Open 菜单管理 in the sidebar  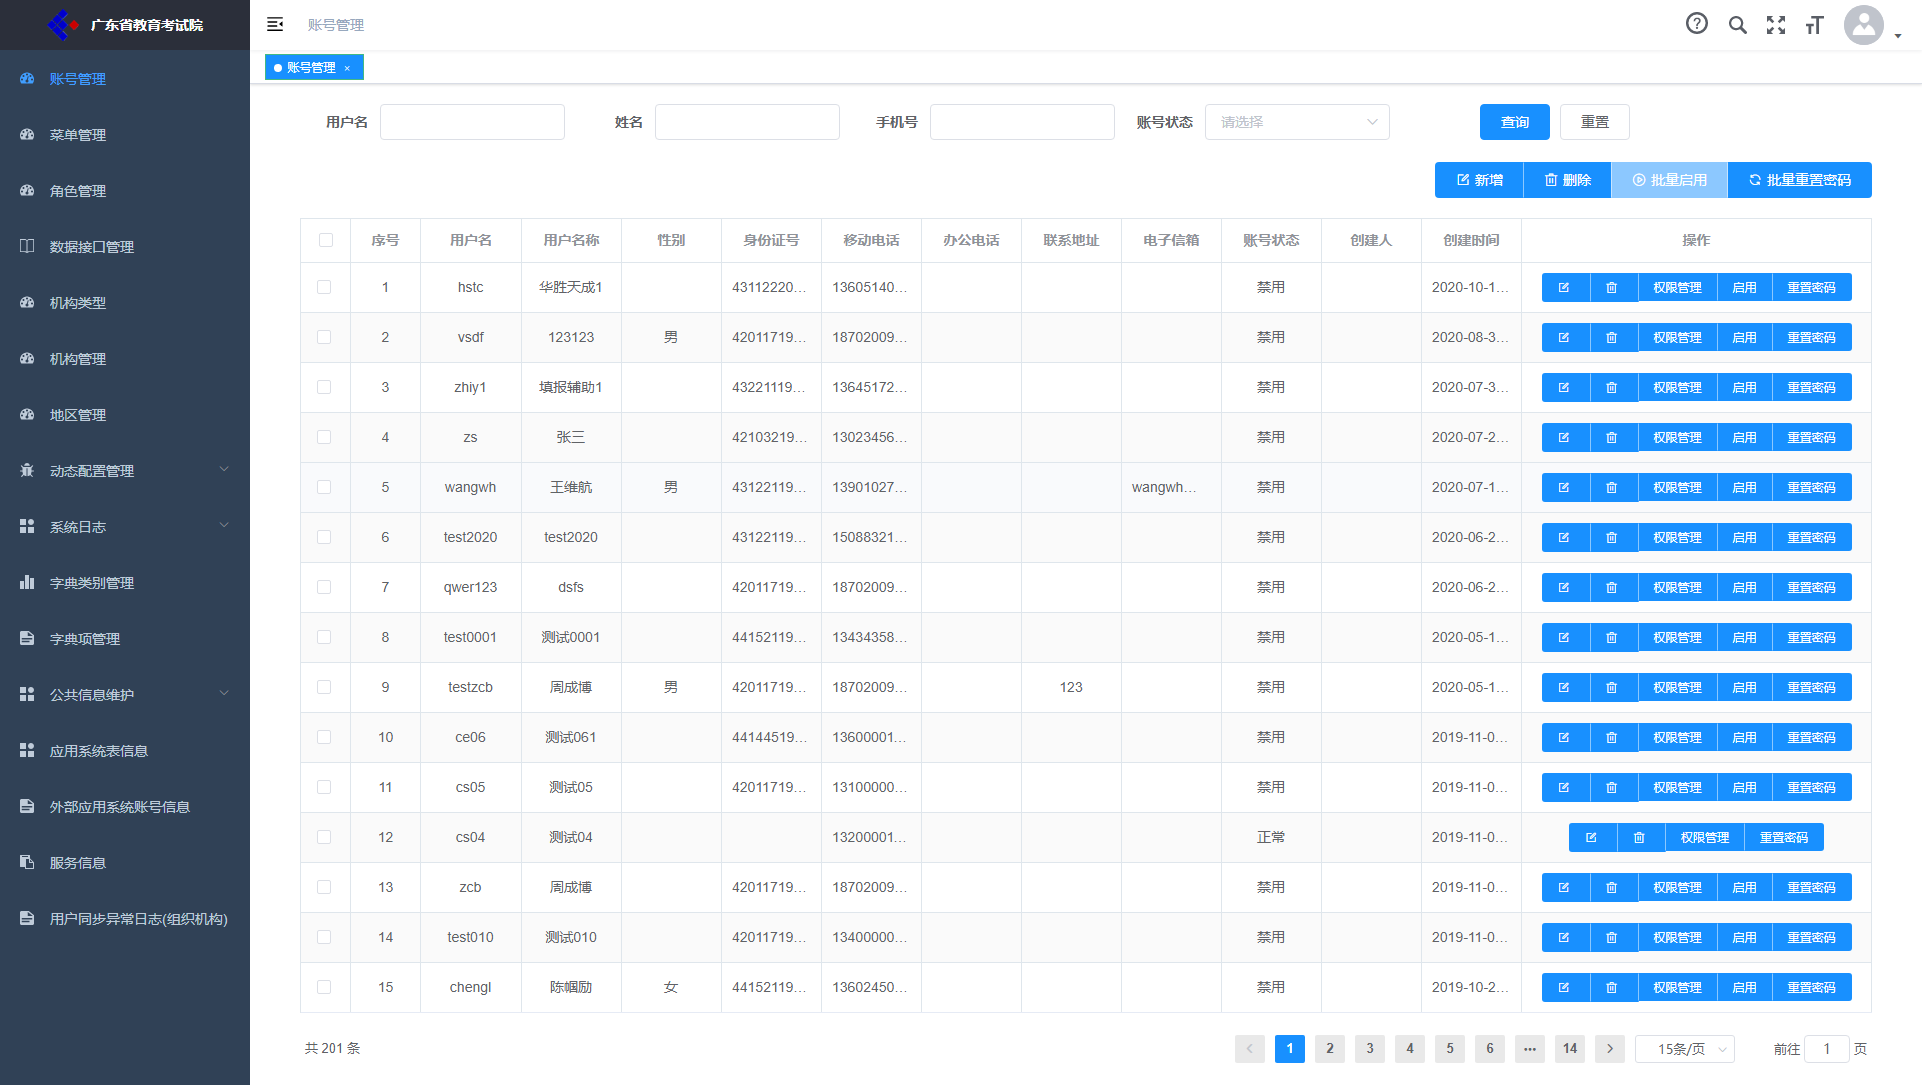click(125, 135)
